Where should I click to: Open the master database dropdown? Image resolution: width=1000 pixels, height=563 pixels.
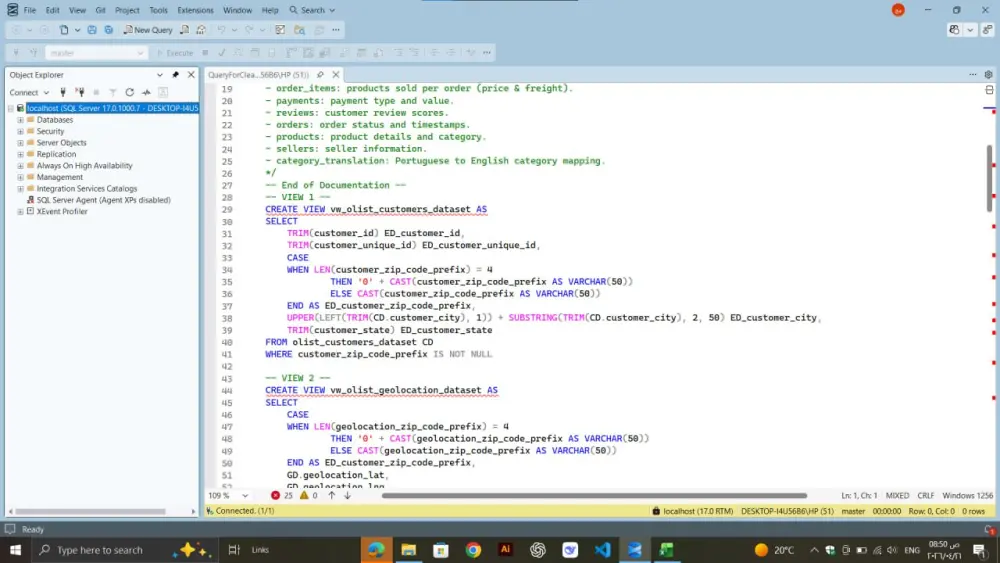pos(96,53)
